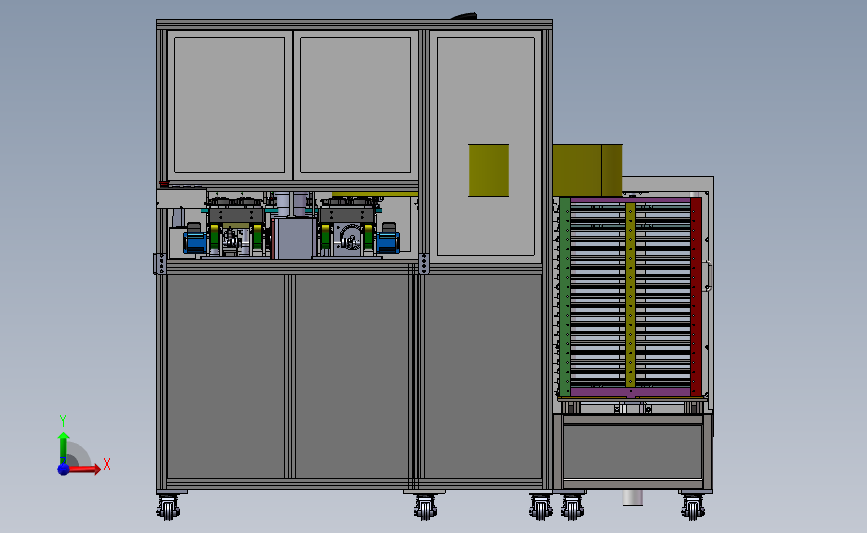Select the yellow square panel on tall door
Image resolution: width=867 pixels, height=533 pixels.
tap(489, 170)
